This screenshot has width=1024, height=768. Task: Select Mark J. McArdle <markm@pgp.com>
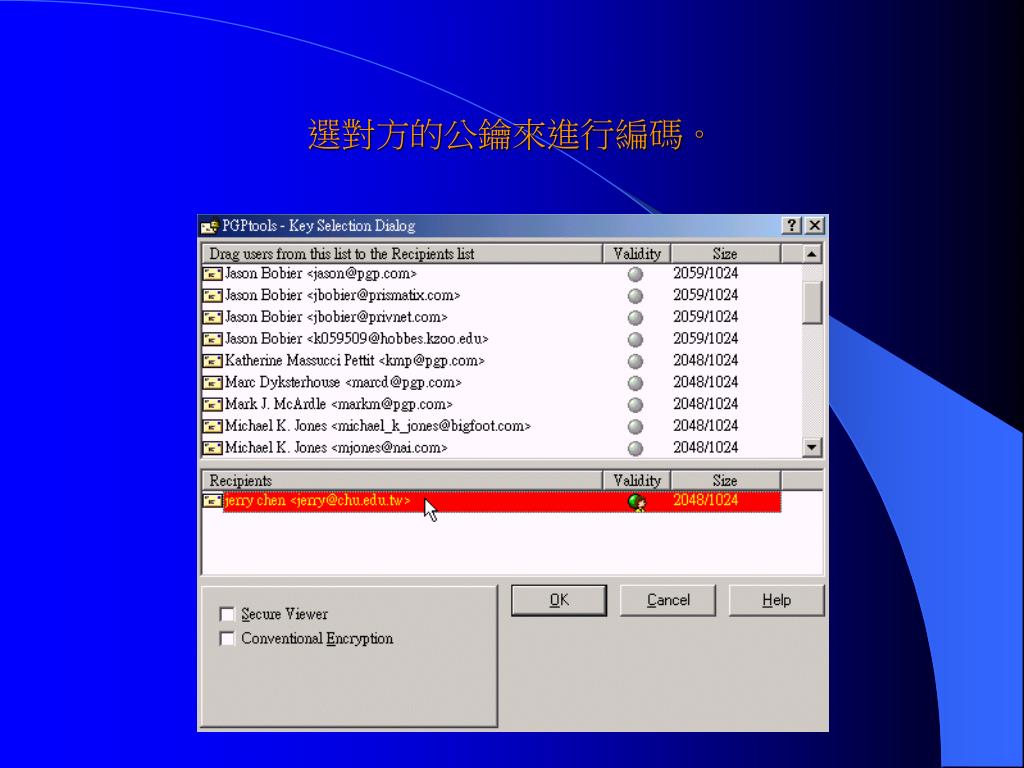(x=338, y=404)
